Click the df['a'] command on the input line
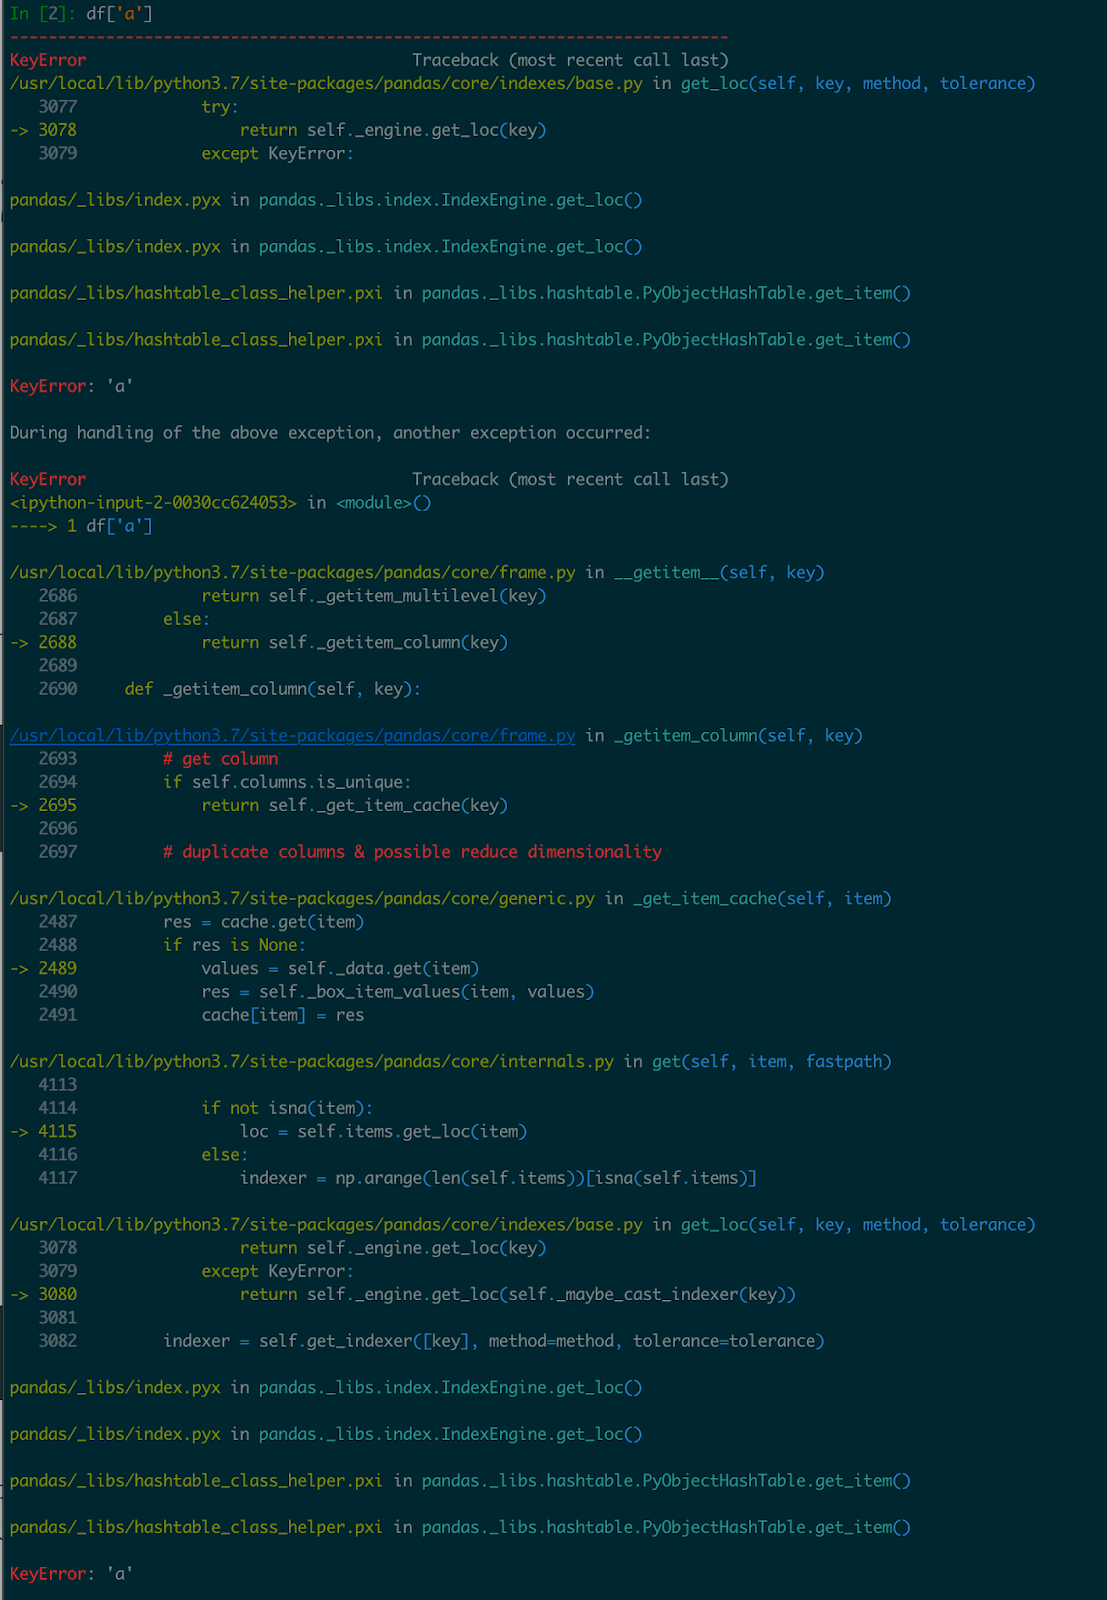This screenshot has height=1600, width=1107. (119, 14)
